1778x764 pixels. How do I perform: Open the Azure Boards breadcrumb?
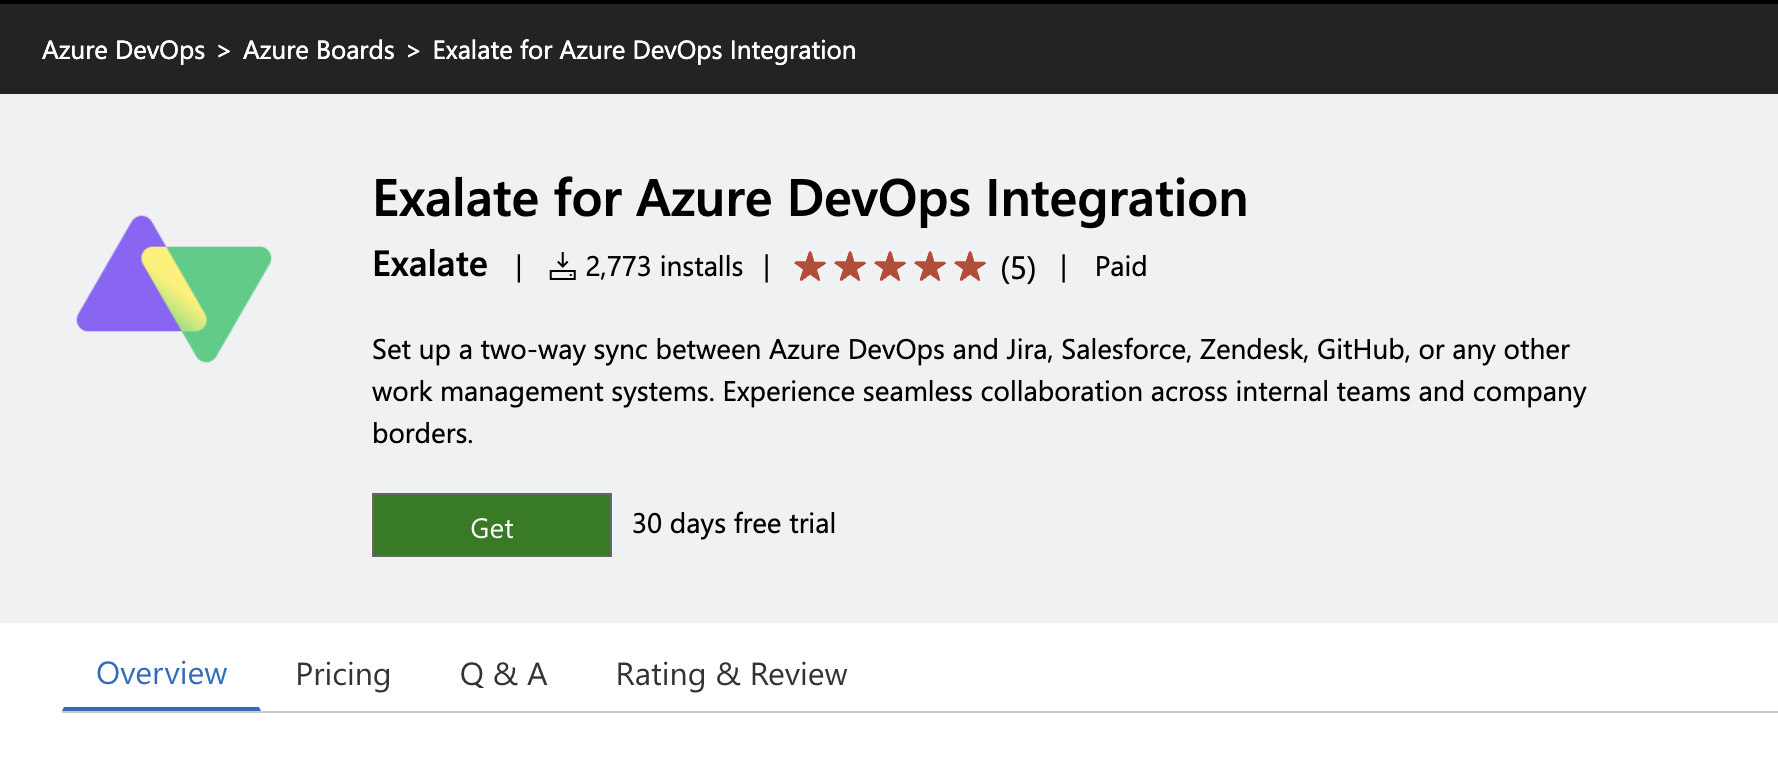pyautogui.click(x=318, y=50)
